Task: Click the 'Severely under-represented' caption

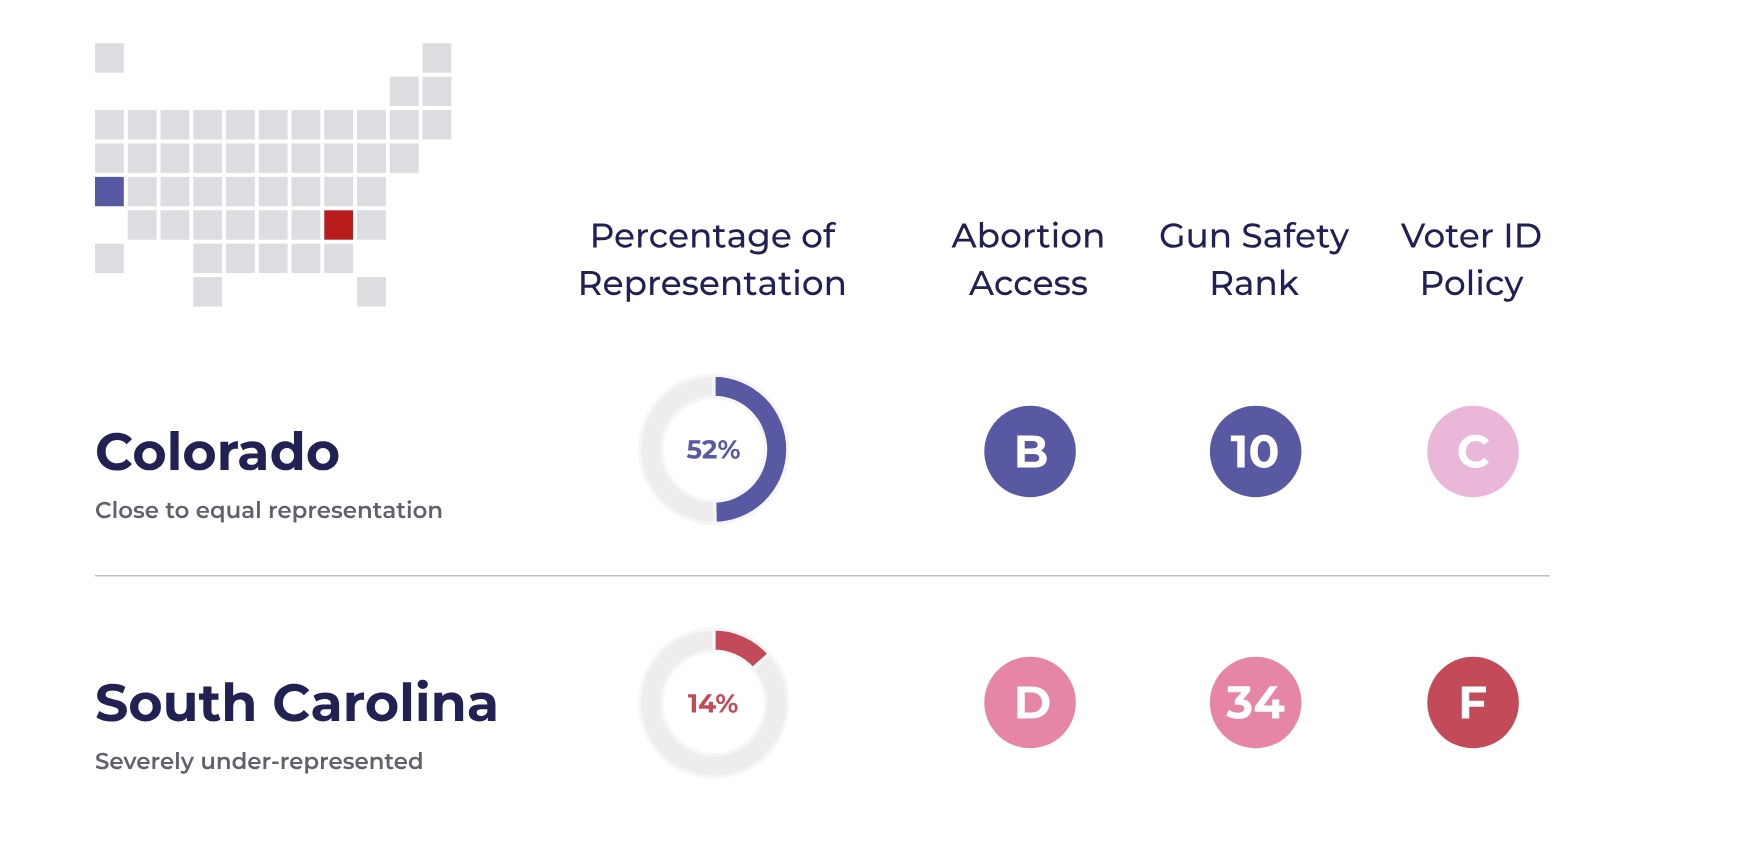Action: point(258,761)
